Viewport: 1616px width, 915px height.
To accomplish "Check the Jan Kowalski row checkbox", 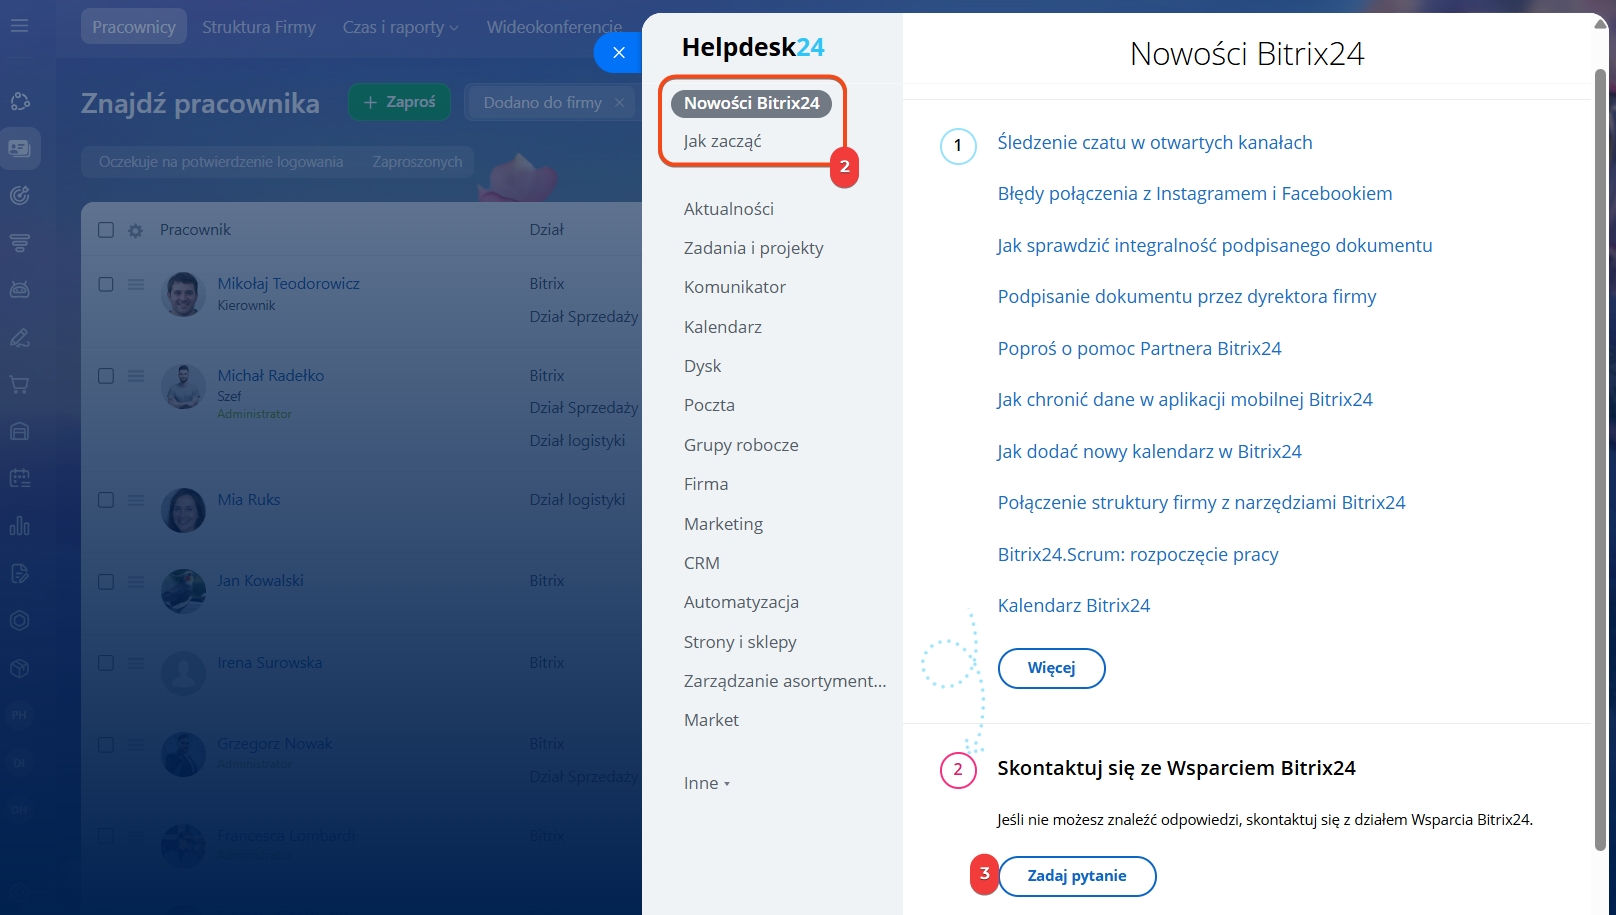I will (x=106, y=582).
